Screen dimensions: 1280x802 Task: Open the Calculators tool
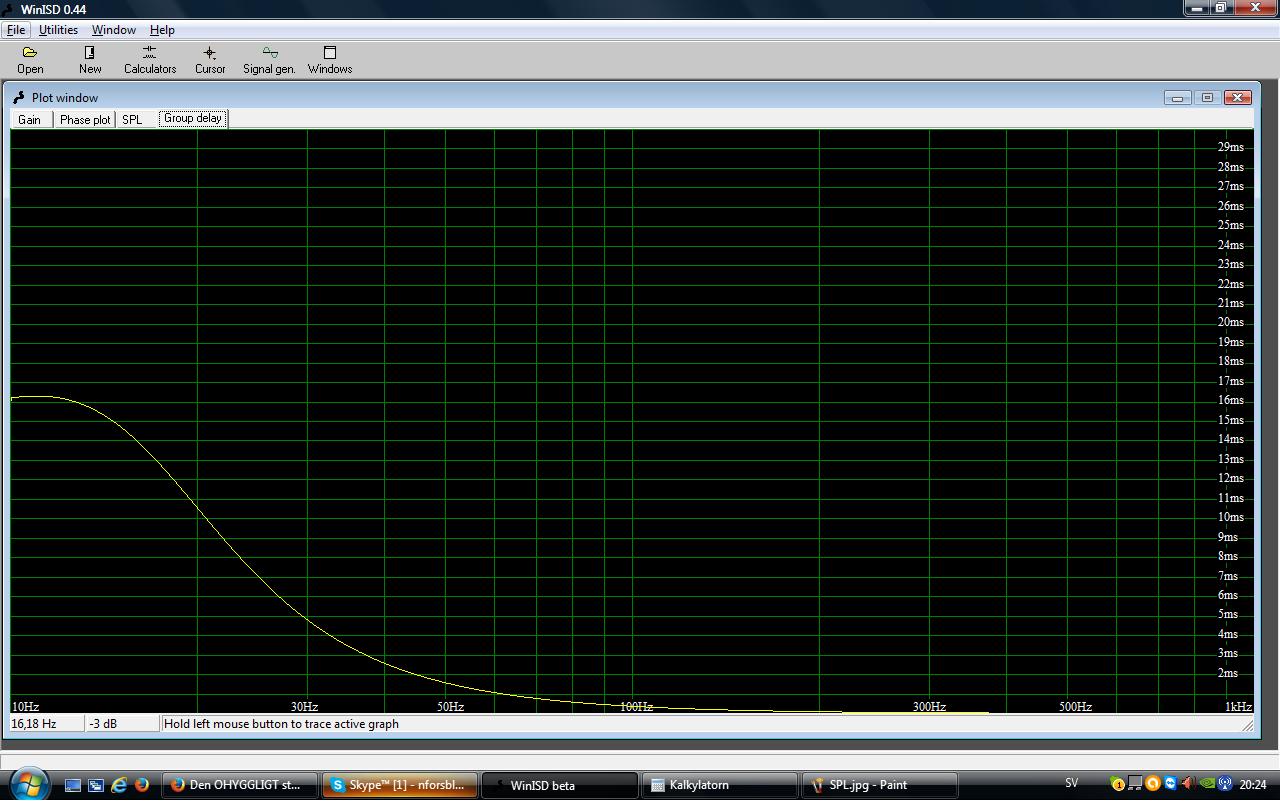[x=150, y=59]
